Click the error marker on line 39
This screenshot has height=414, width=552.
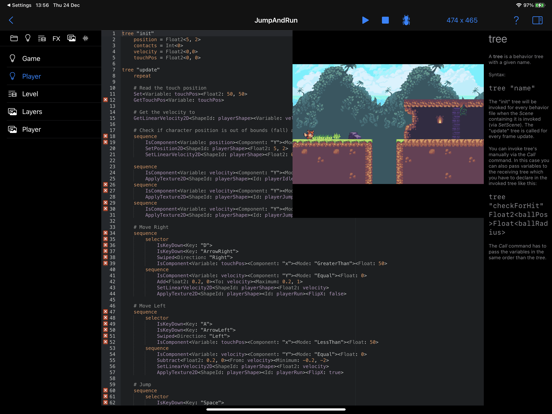tap(105, 263)
